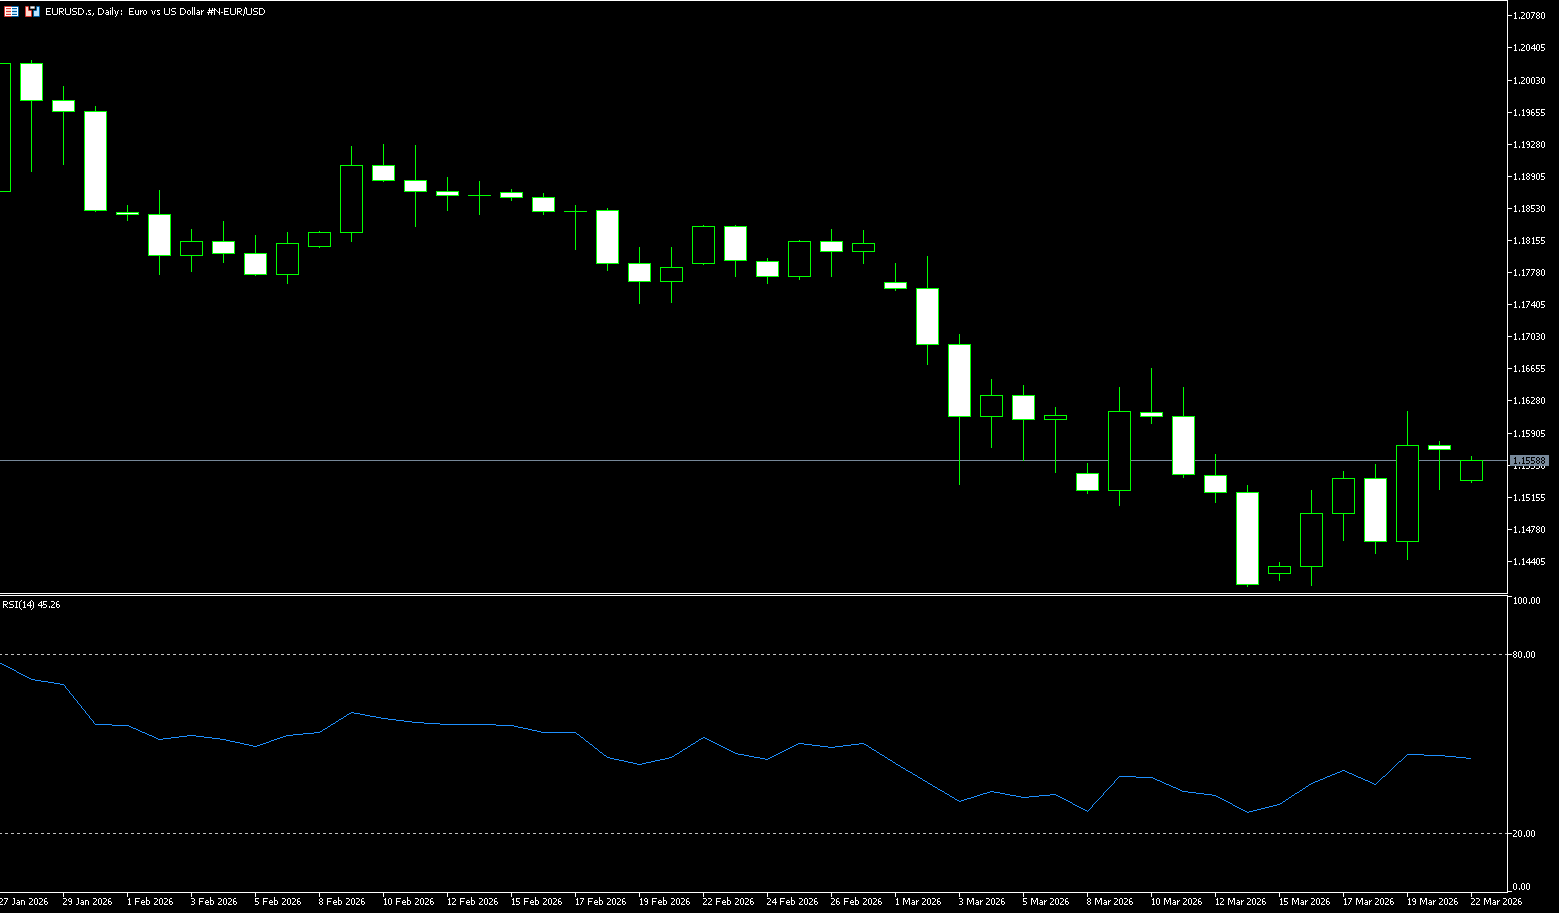Select the 1 Mar 2026 date label
1559x913 pixels.
(917, 902)
